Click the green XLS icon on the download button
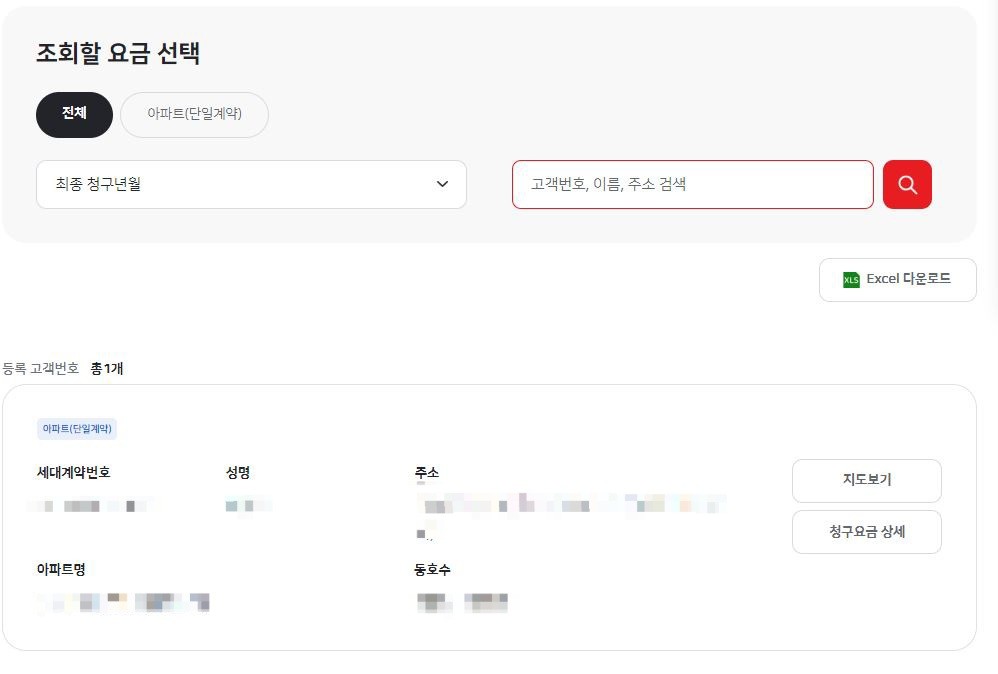Image resolution: width=998 pixels, height=674 pixels. click(851, 279)
